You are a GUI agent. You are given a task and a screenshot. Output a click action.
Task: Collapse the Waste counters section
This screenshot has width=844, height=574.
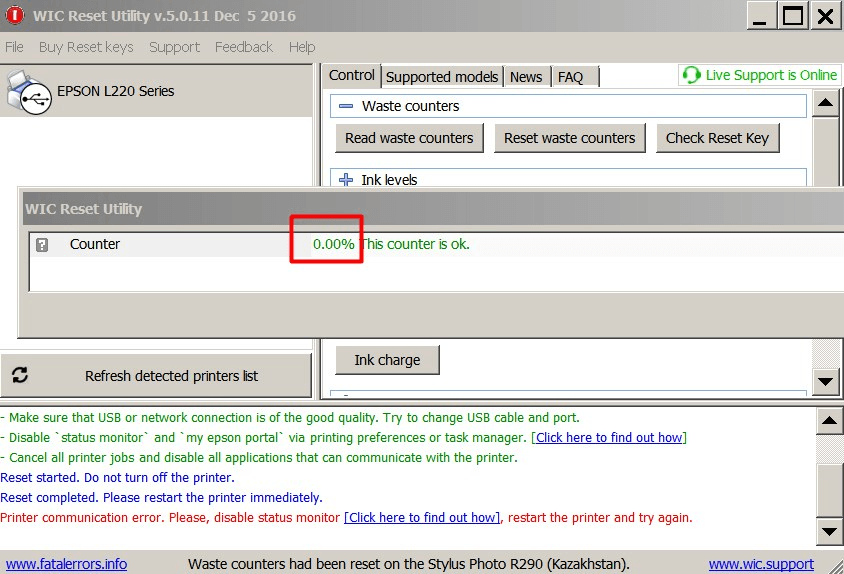coord(346,106)
